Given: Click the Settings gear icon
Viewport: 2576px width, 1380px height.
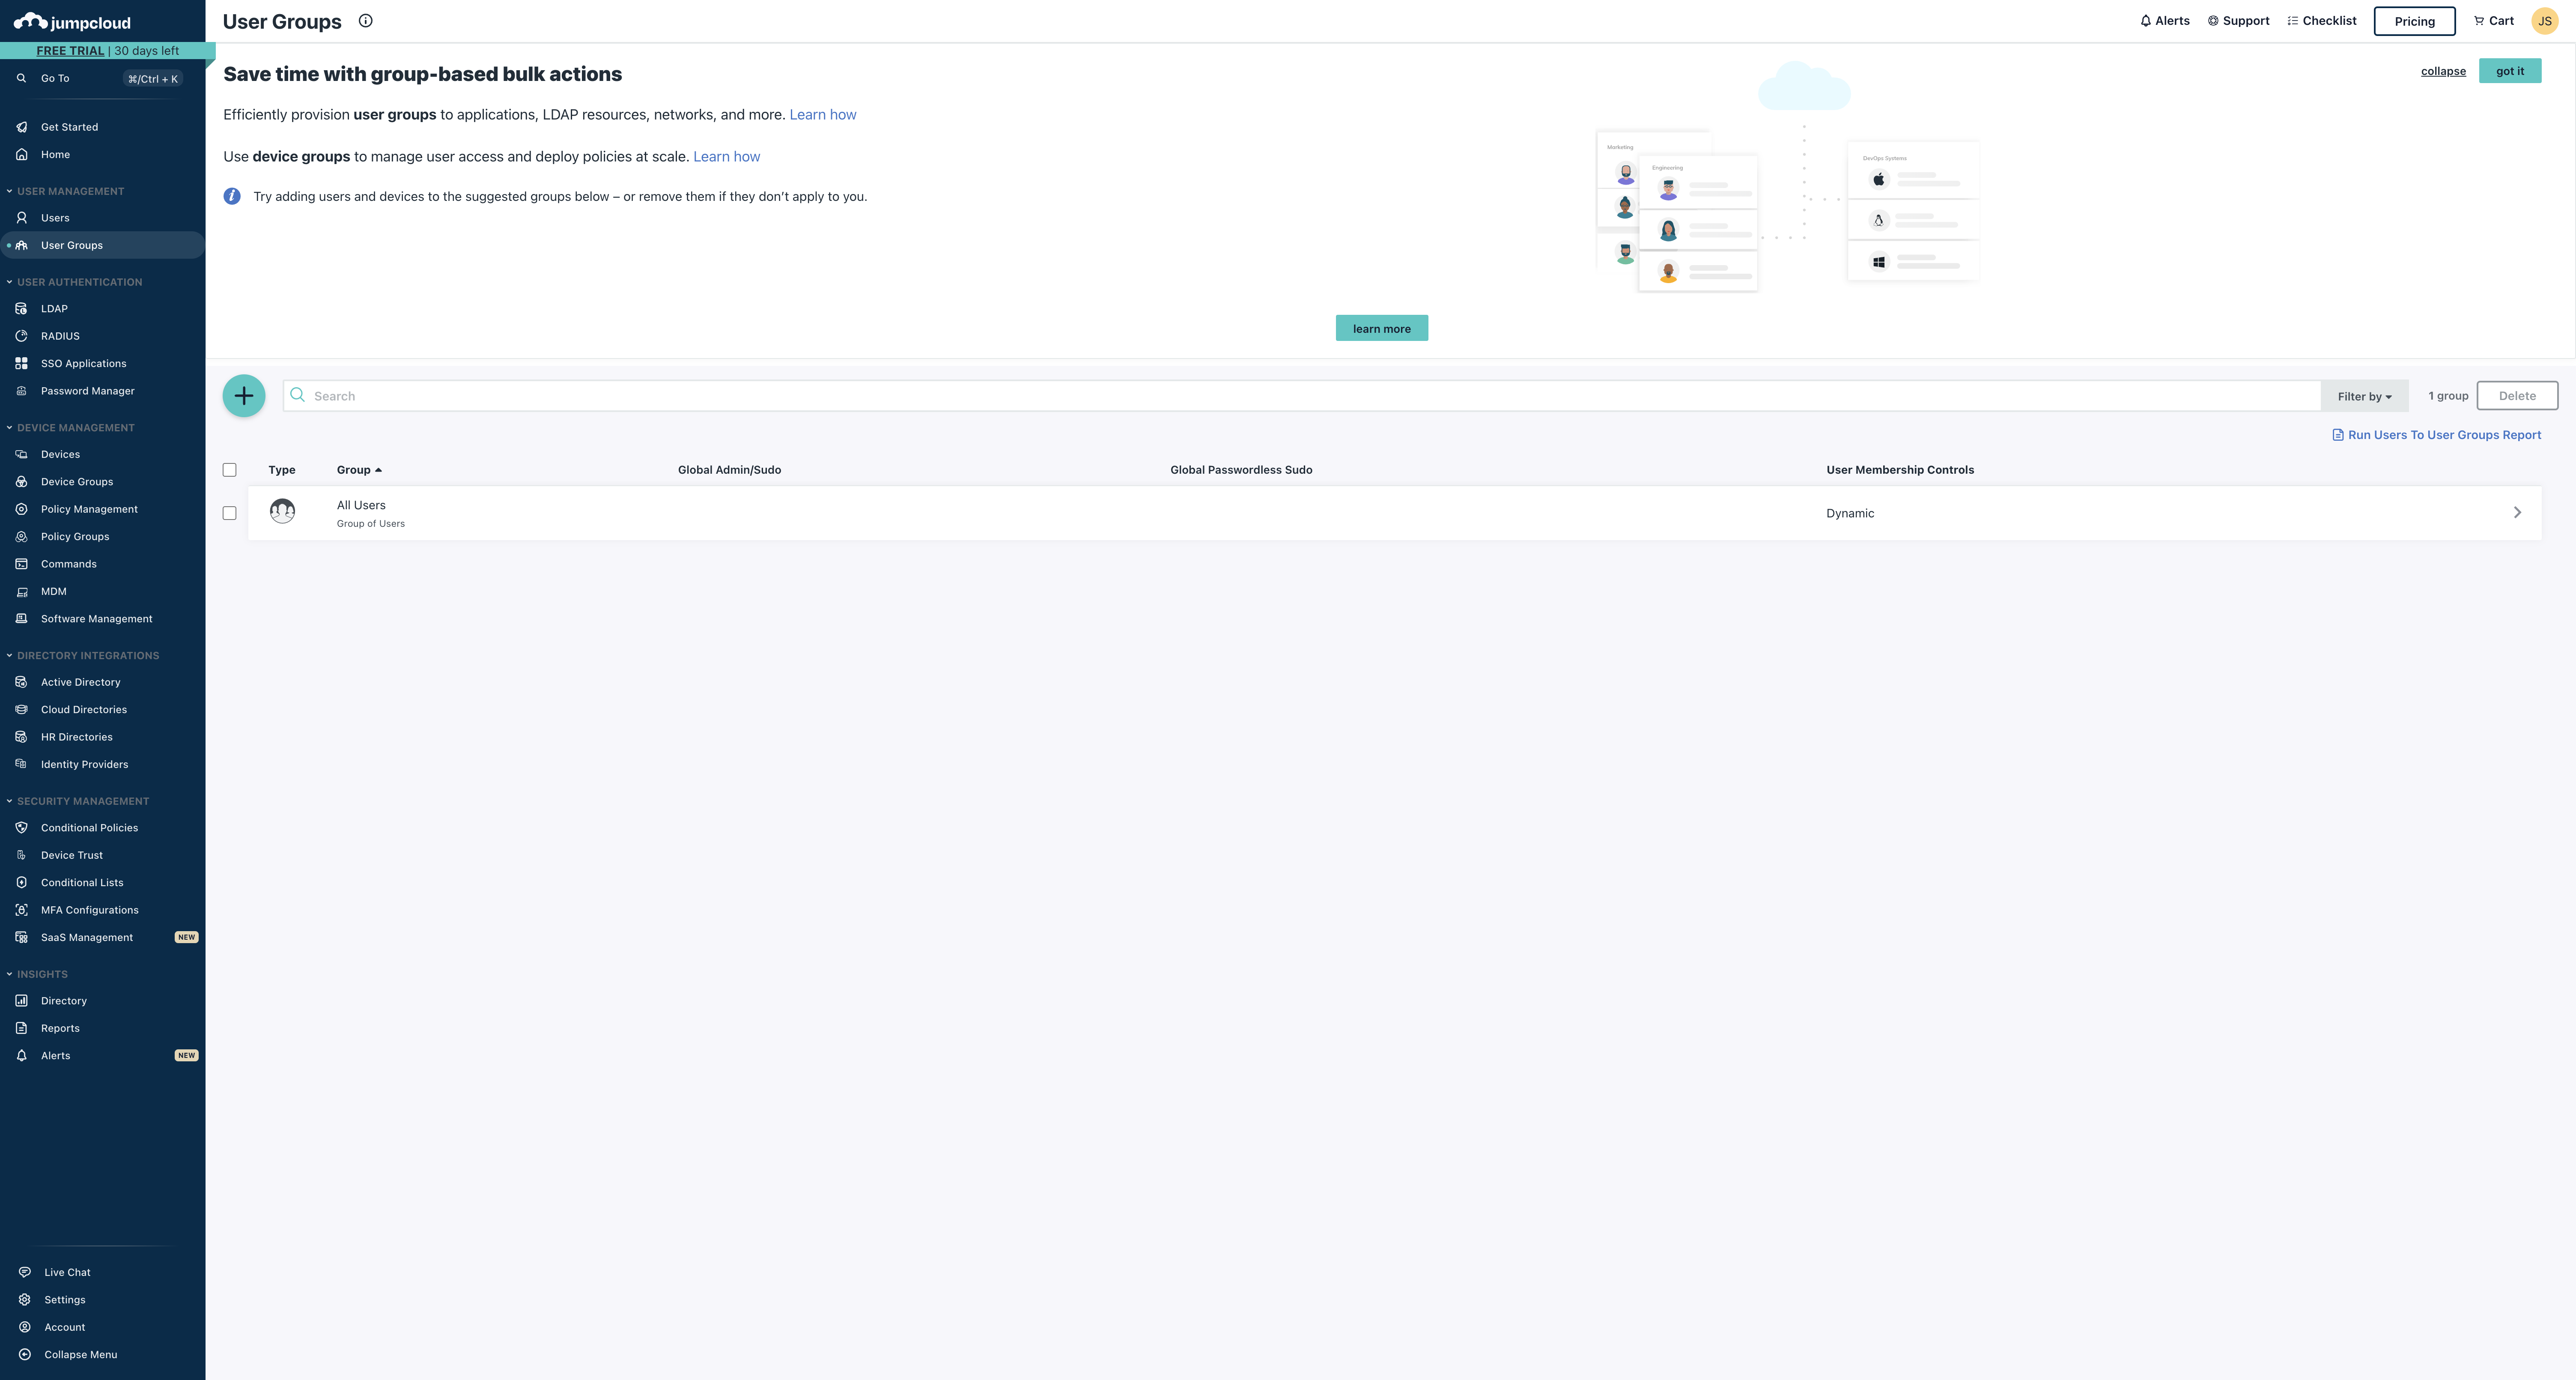Looking at the screenshot, I should pyautogui.click(x=25, y=1300).
